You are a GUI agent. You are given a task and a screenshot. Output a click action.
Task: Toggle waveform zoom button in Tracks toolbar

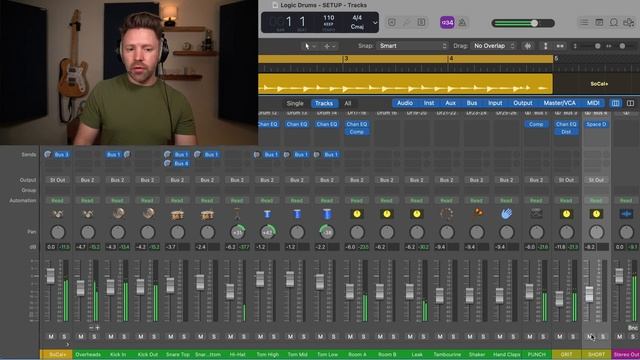coord(528,46)
